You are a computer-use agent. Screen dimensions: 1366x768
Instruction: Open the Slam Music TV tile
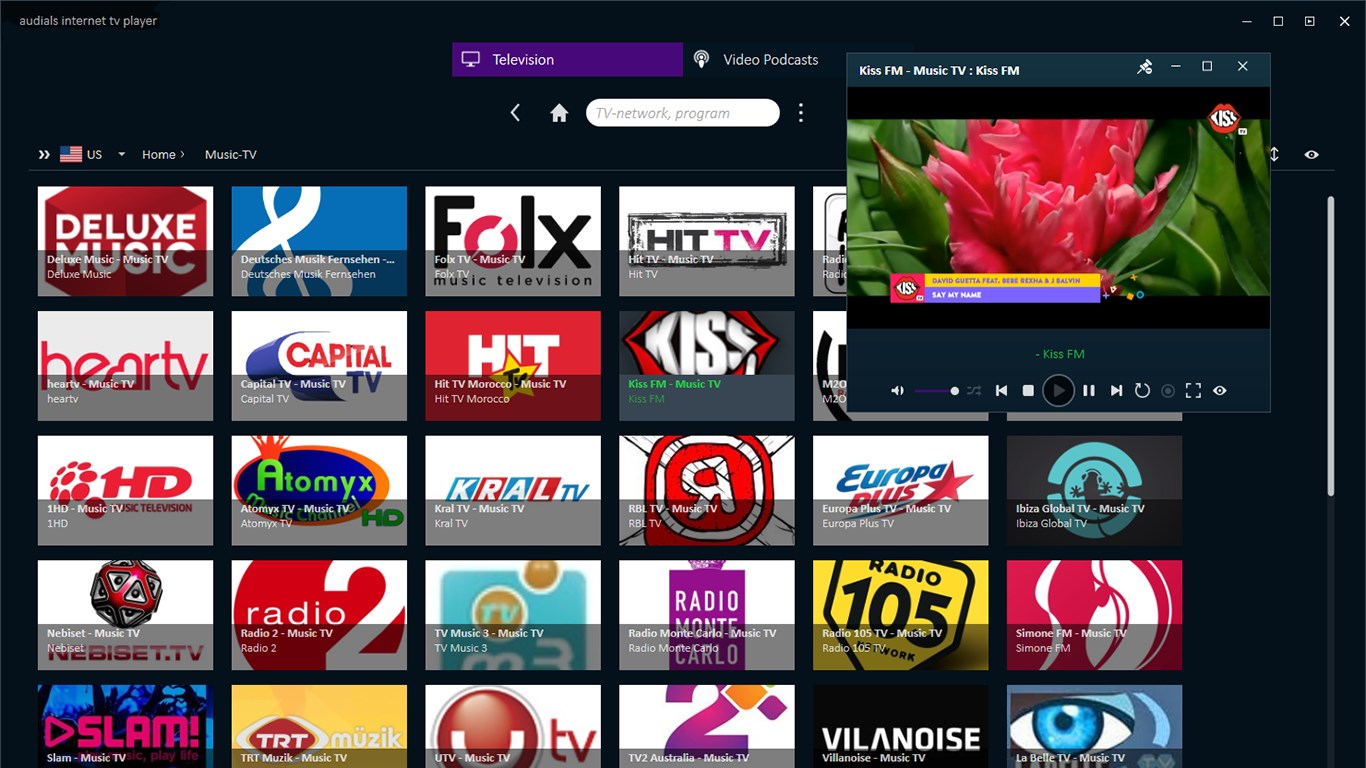tap(125, 727)
